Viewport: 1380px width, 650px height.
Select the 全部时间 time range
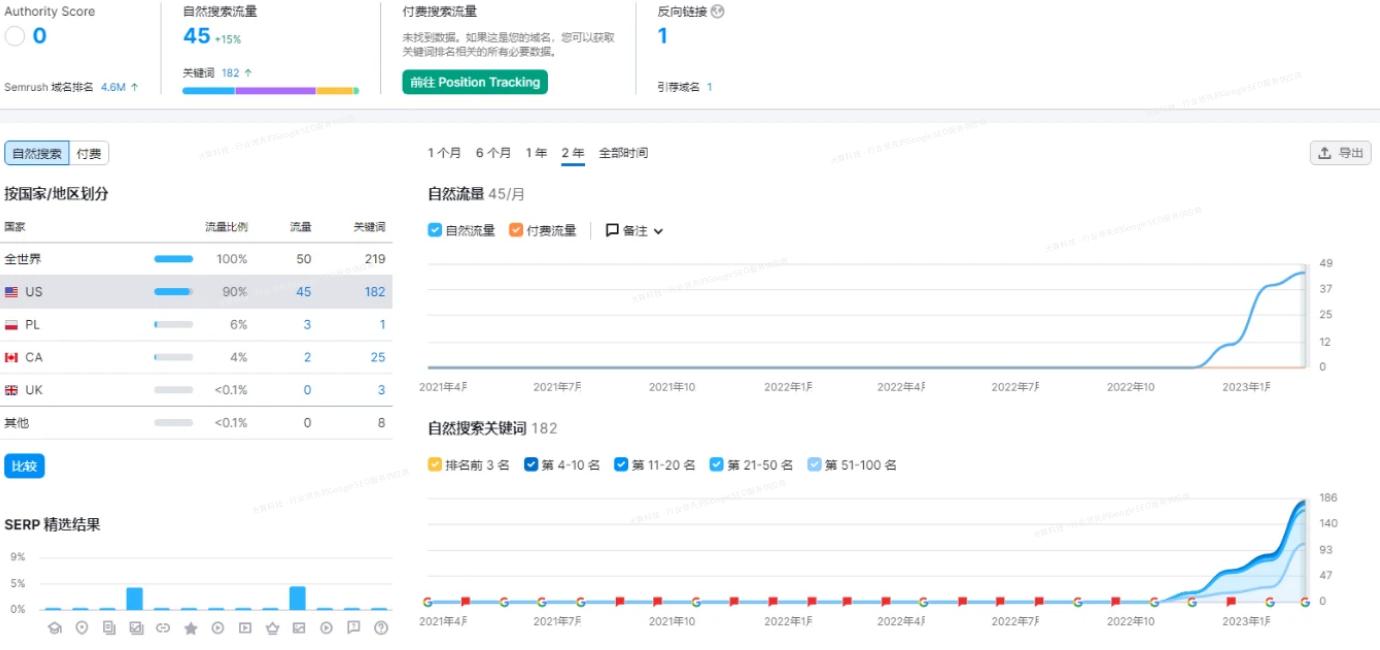pyautogui.click(x=622, y=153)
